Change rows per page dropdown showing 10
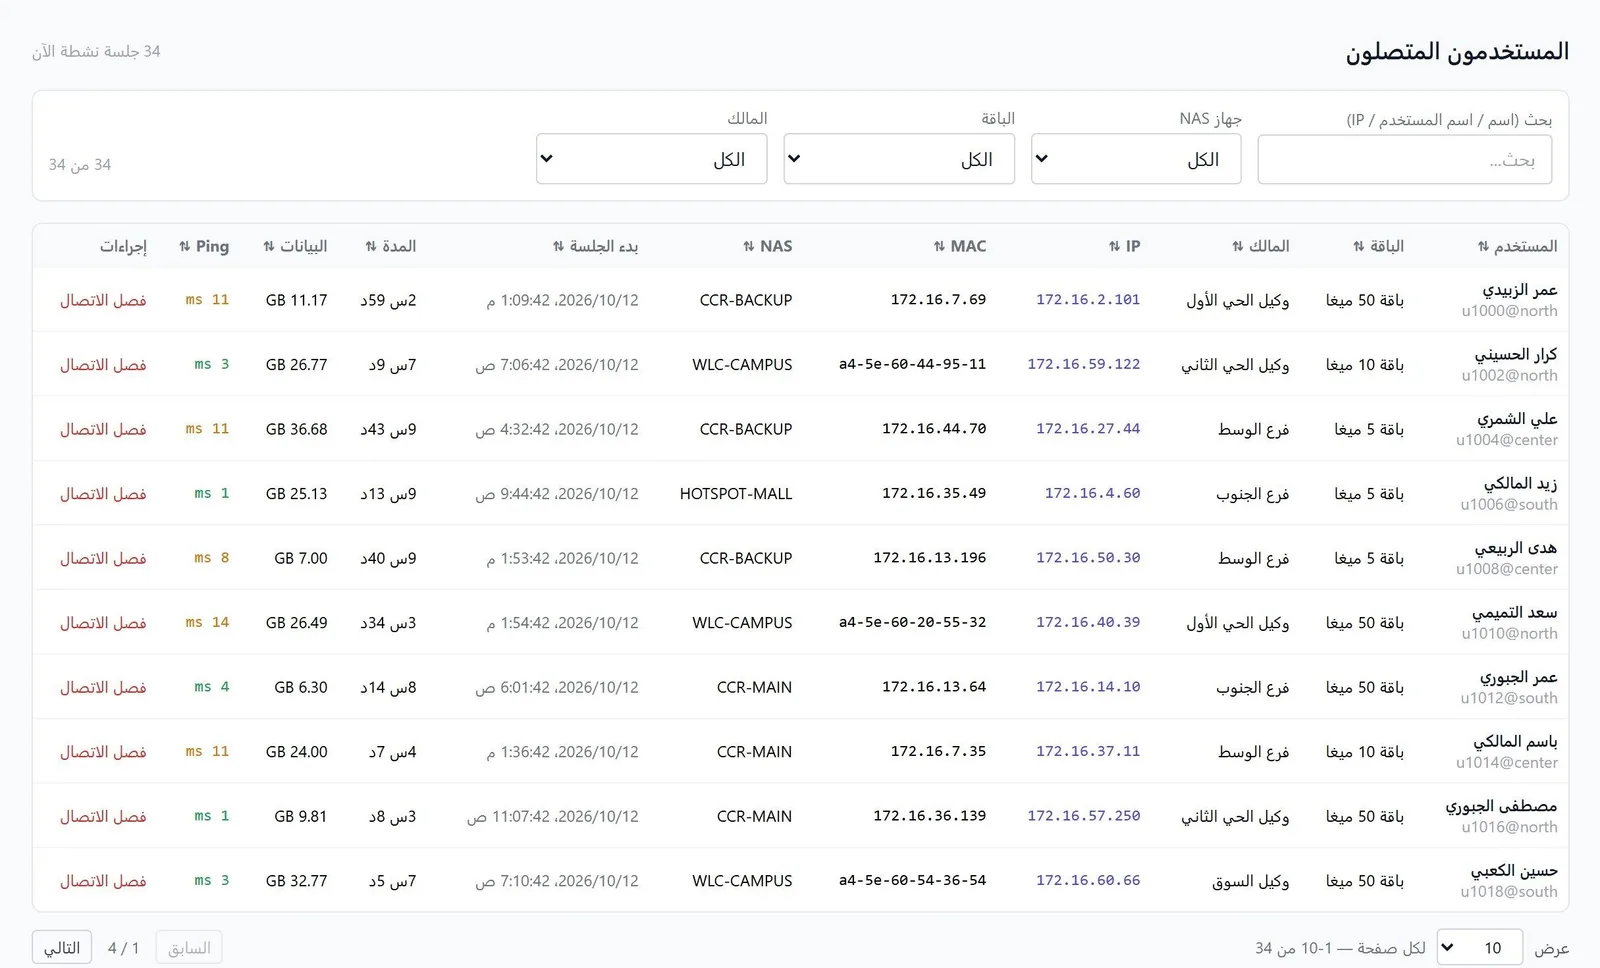The width and height of the screenshot is (1600, 968). 1480,947
